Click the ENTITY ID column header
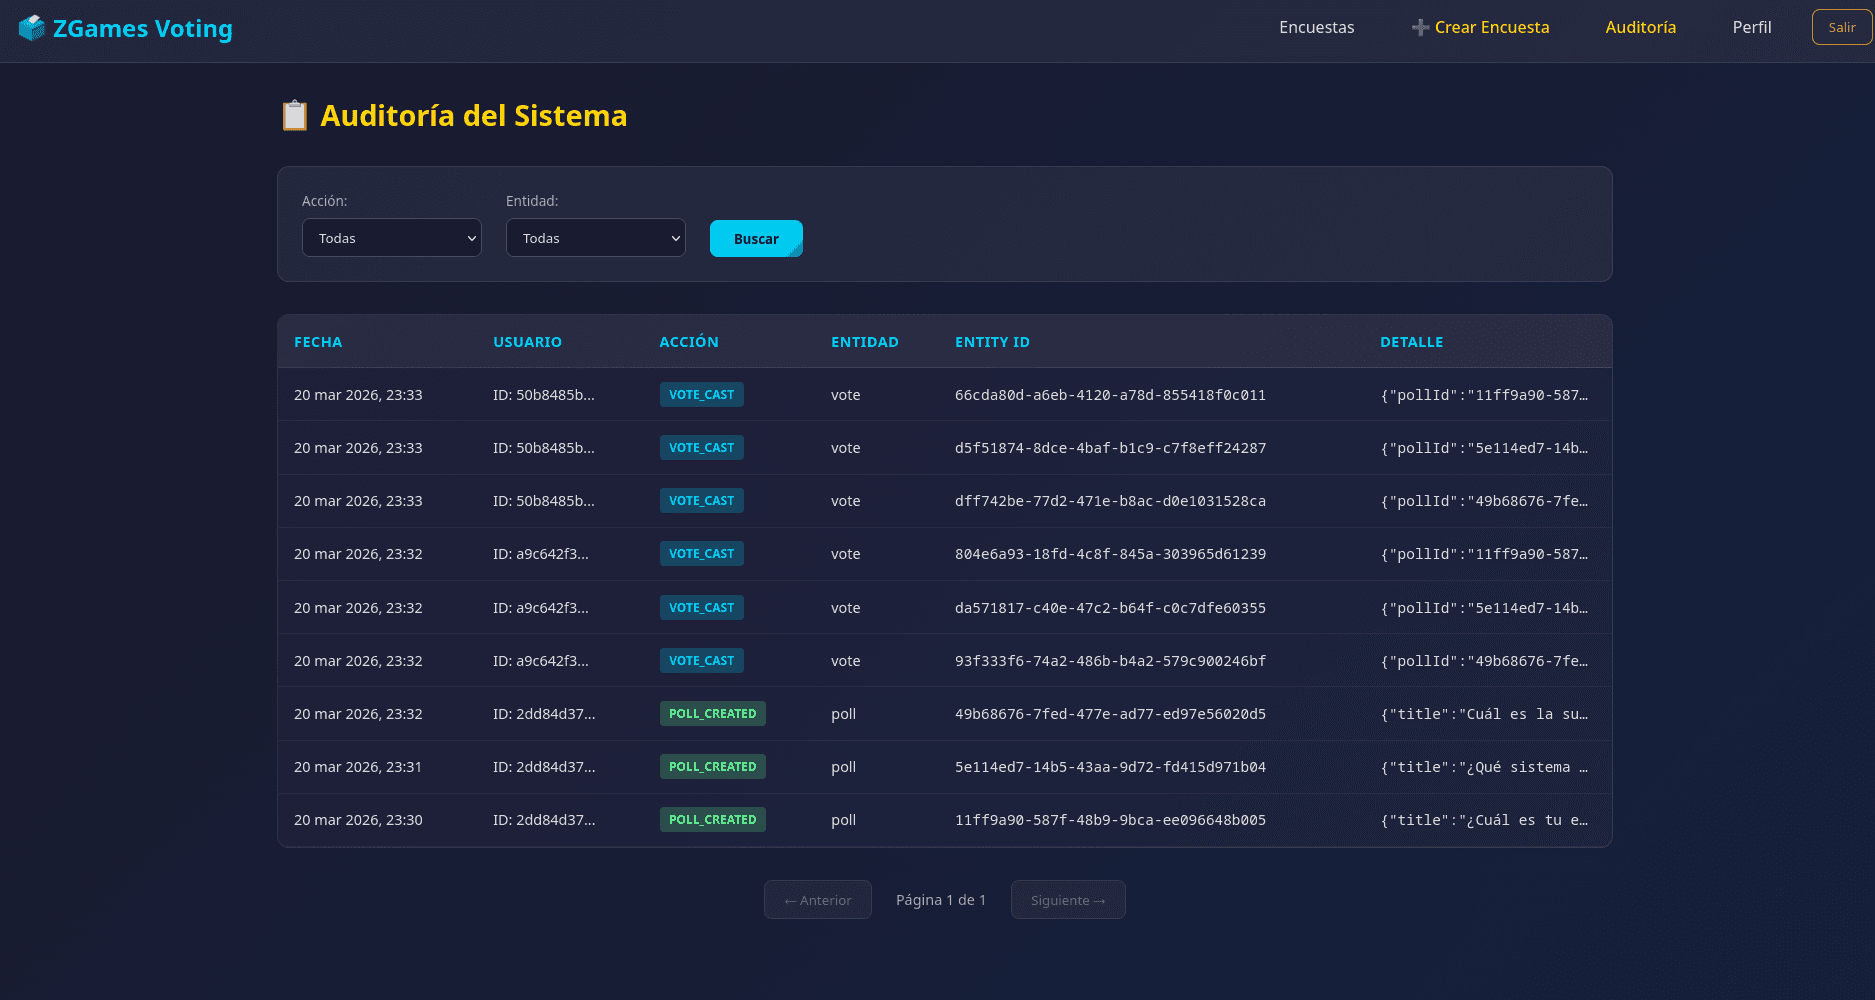Image resolution: width=1875 pixels, height=1000 pixels. coord(992,342)
